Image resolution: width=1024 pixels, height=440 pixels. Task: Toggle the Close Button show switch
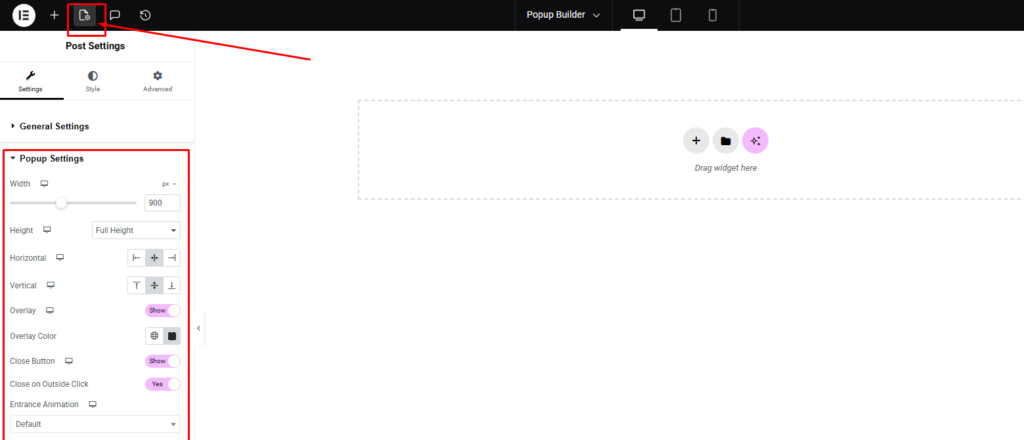pyautogui.click(x=163, y=361)
